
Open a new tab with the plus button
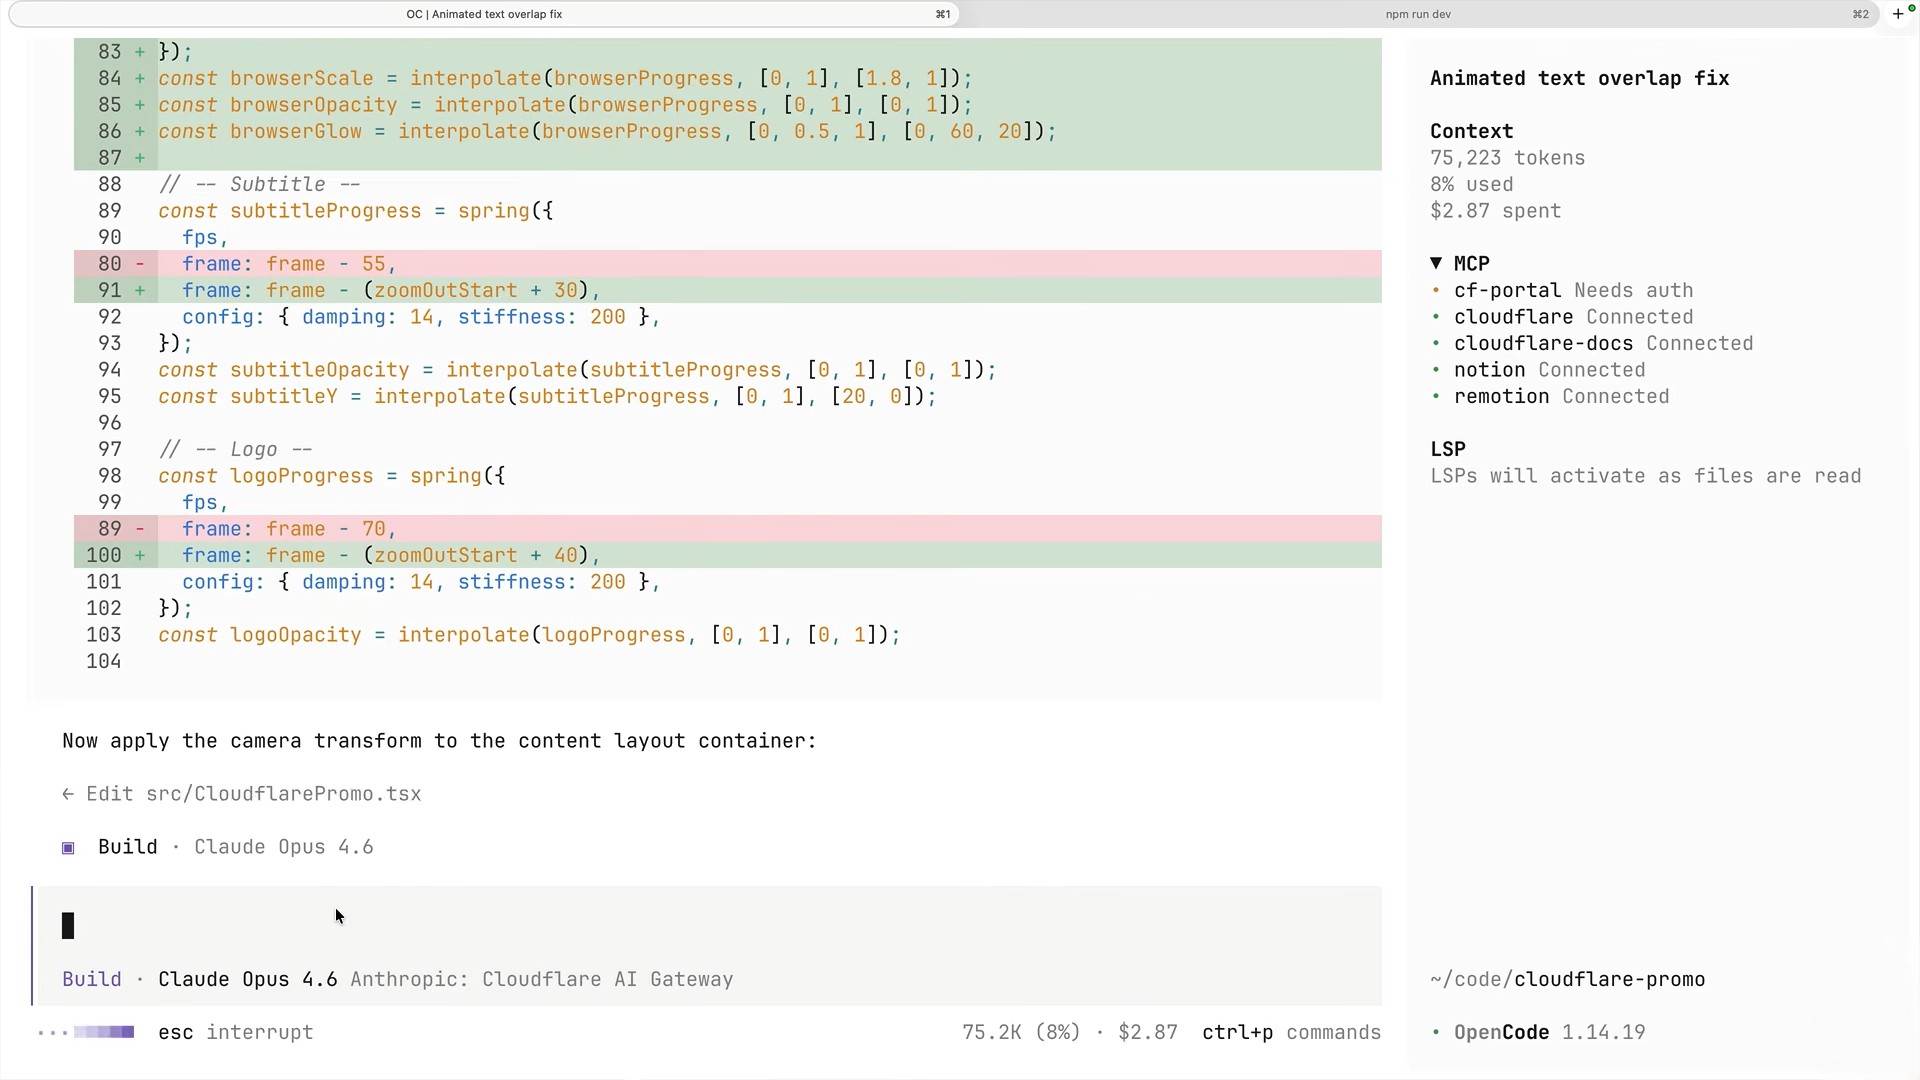click(x=1897, y=14)
